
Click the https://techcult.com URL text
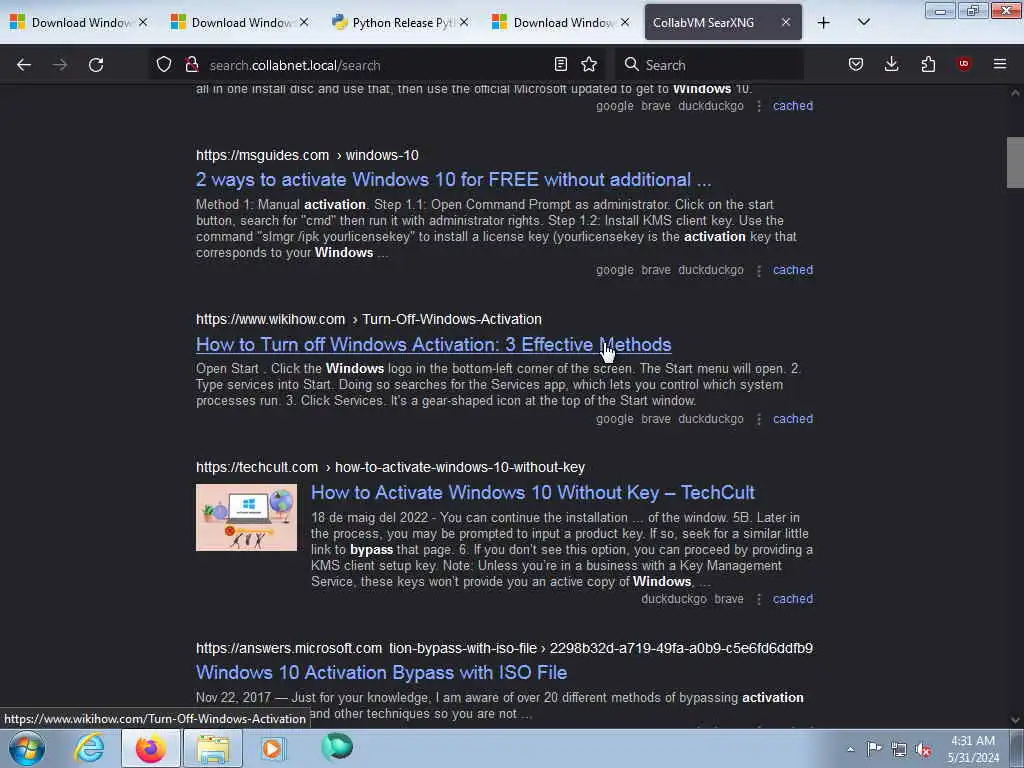(x=257, y=468)
